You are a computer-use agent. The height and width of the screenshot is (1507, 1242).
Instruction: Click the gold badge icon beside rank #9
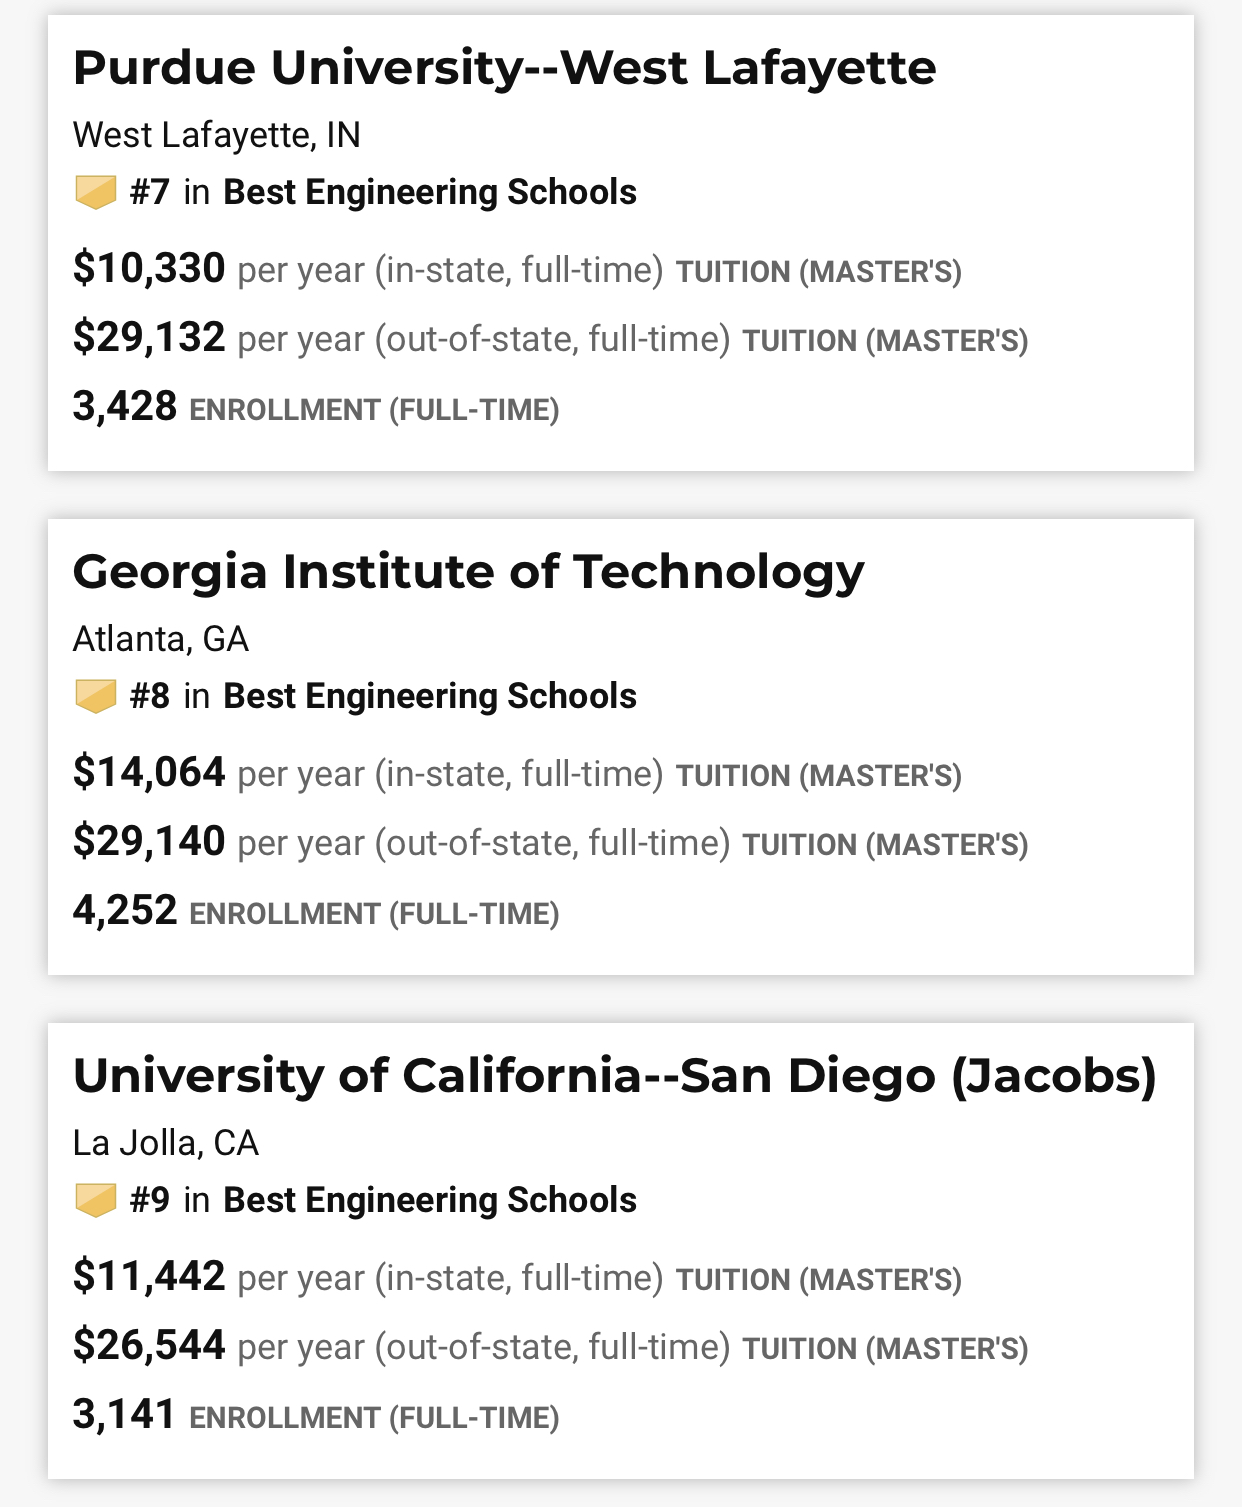point(96,1200)
